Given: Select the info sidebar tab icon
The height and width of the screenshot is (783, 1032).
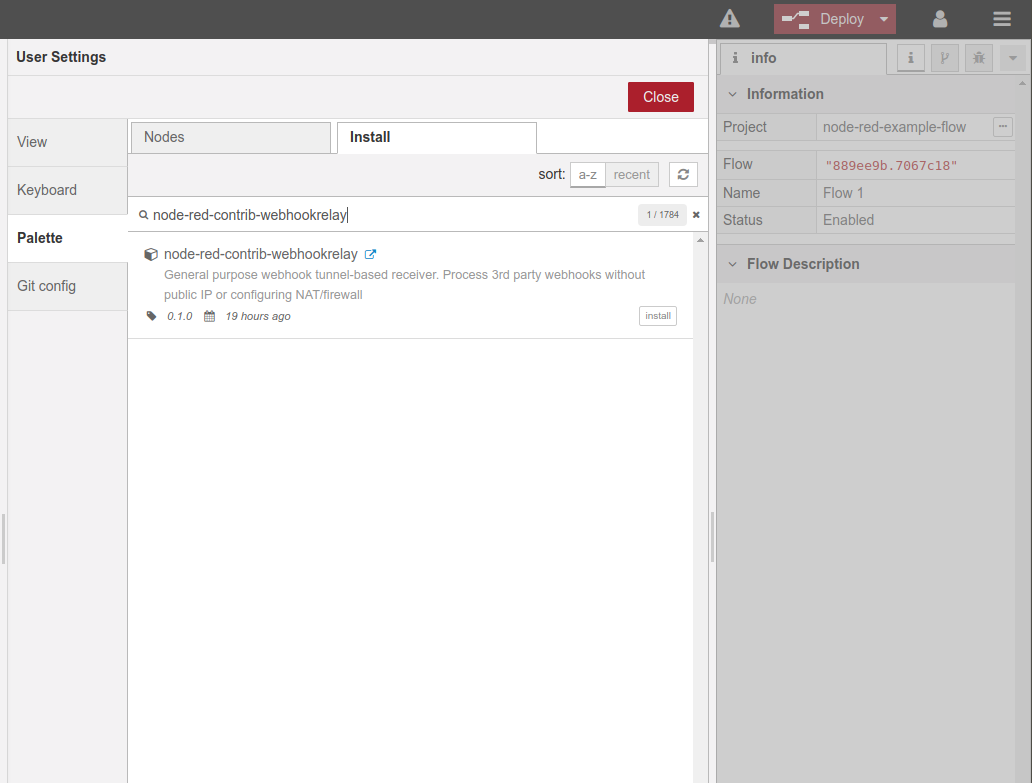Looking at the screenshot, I should pyautogui.click(x=910, y=58).
